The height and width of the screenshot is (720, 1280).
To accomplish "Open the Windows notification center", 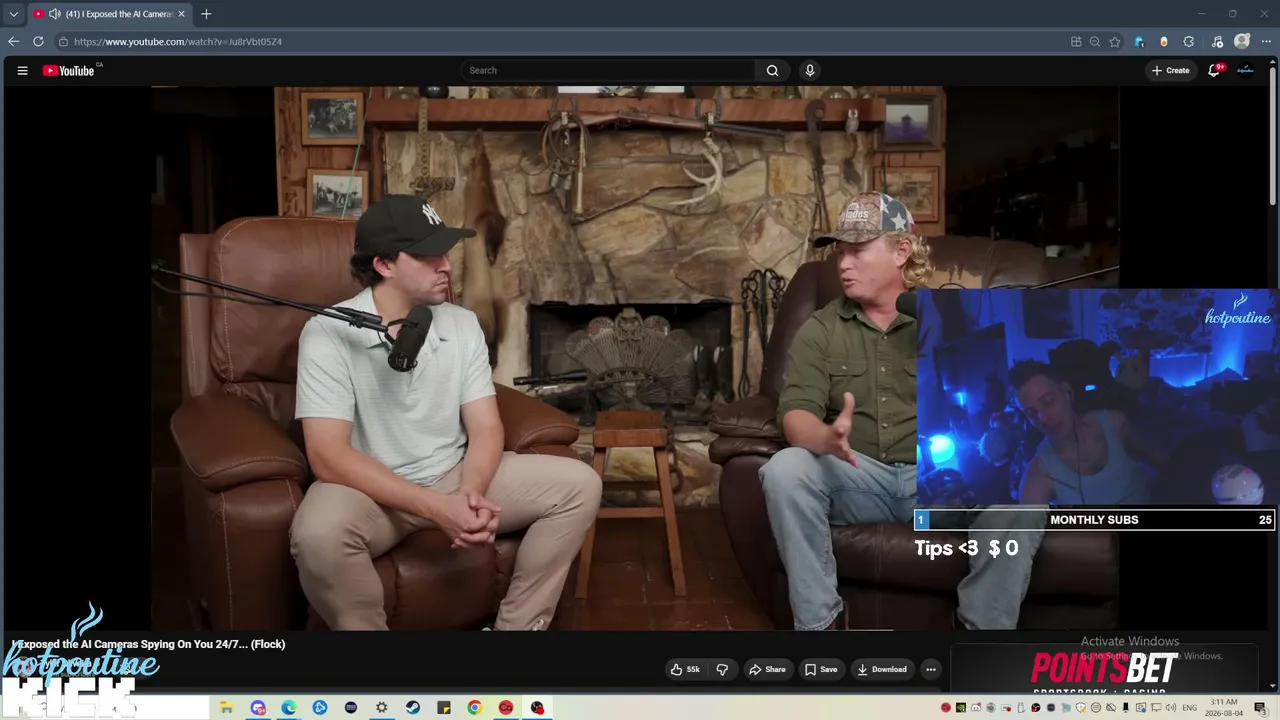I will tap(1260, 708).
